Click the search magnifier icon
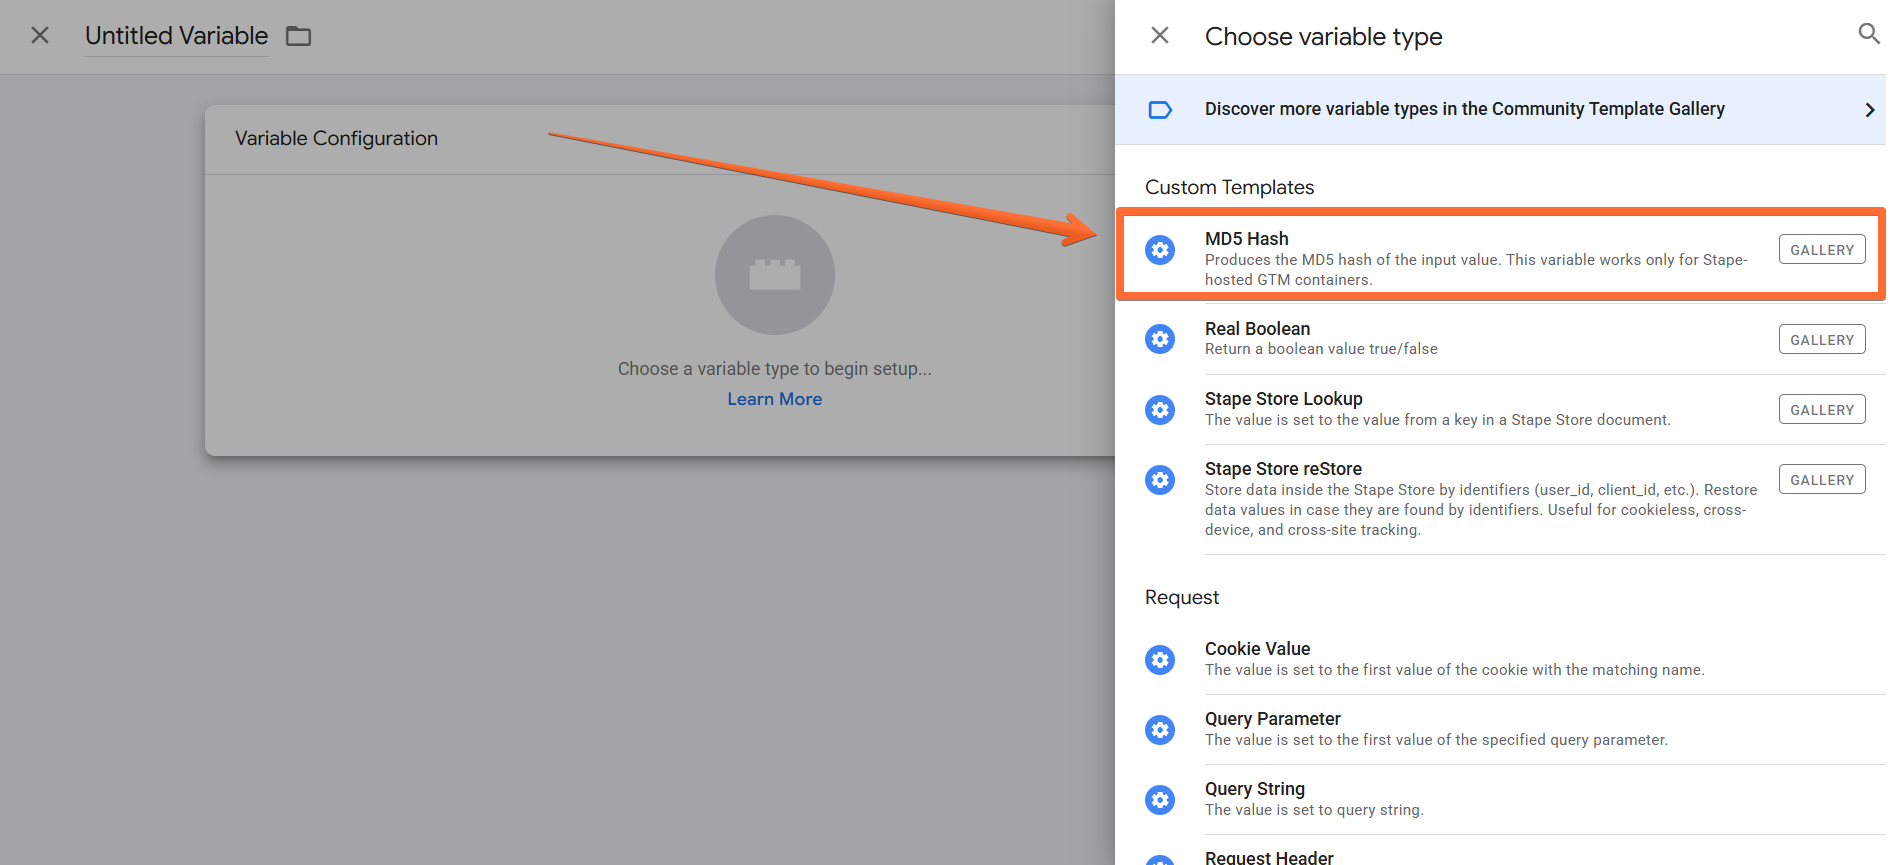Image resolution: width=1890 pixels, height=865 pixels. 1868,34
